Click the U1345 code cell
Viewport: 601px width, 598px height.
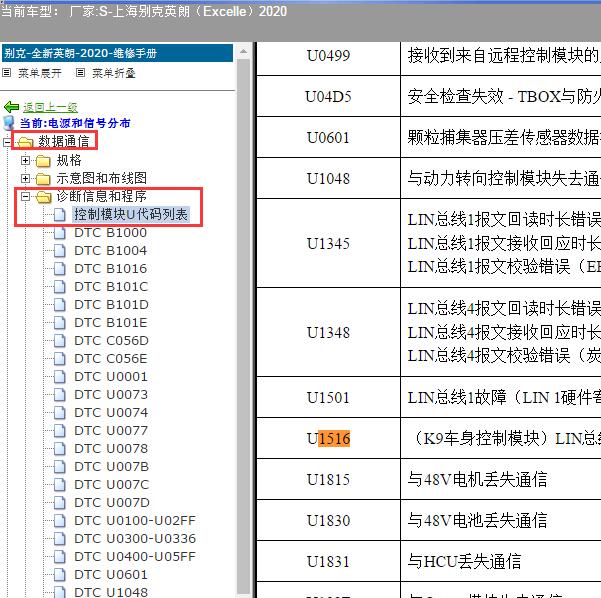(x=328, y=244)
